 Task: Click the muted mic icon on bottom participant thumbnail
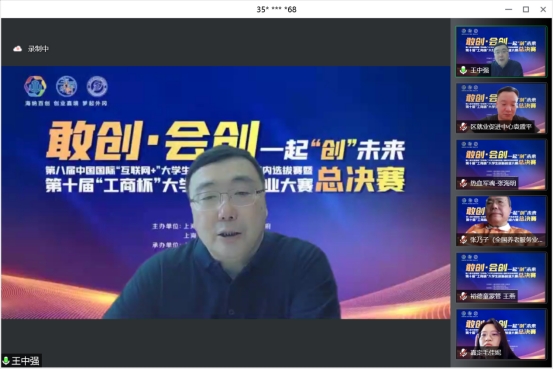click(x=463, y=352)
